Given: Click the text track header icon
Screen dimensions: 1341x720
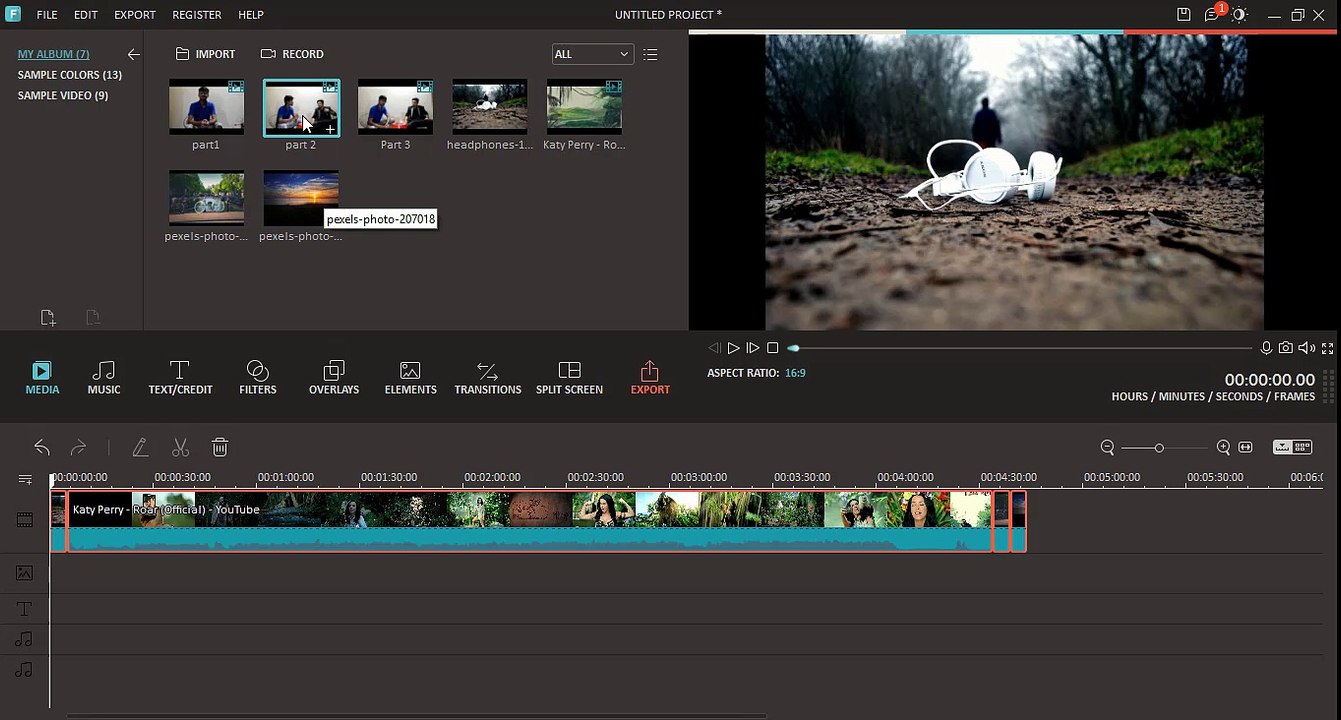Looking at the screenshot, I should tap(25, 609).
